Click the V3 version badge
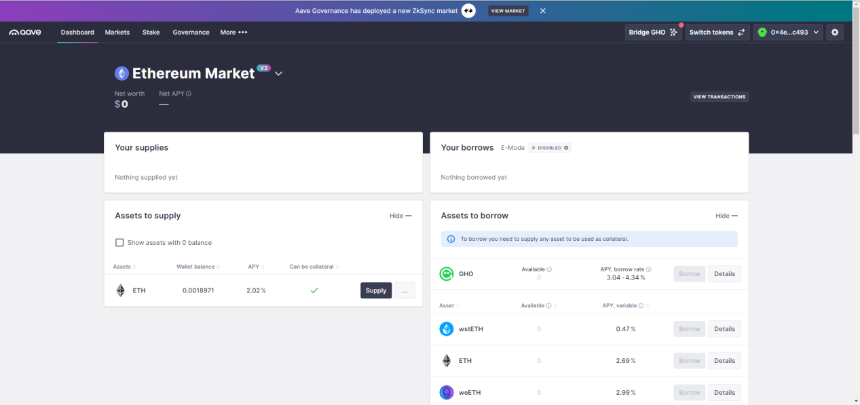860x405 pixels. click(264, 68)
